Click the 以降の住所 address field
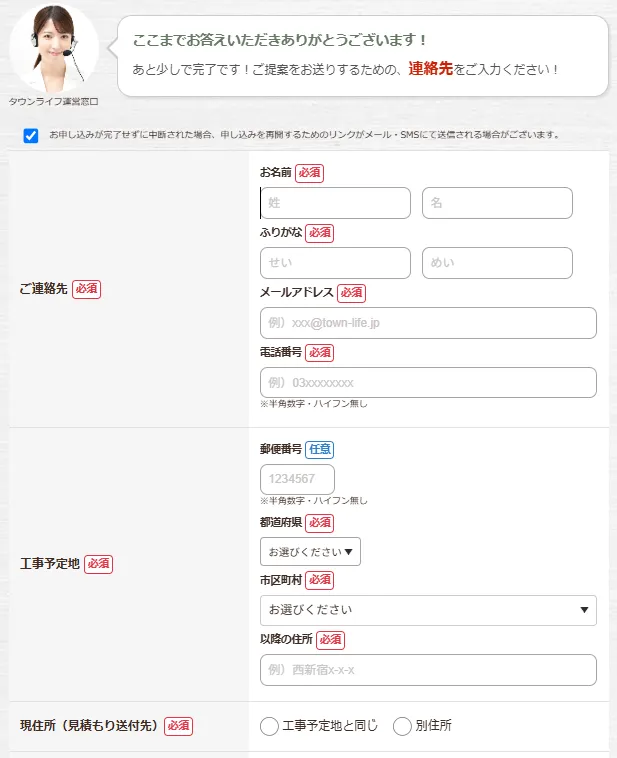Screen dimensions: 617x758 [428, 670]
